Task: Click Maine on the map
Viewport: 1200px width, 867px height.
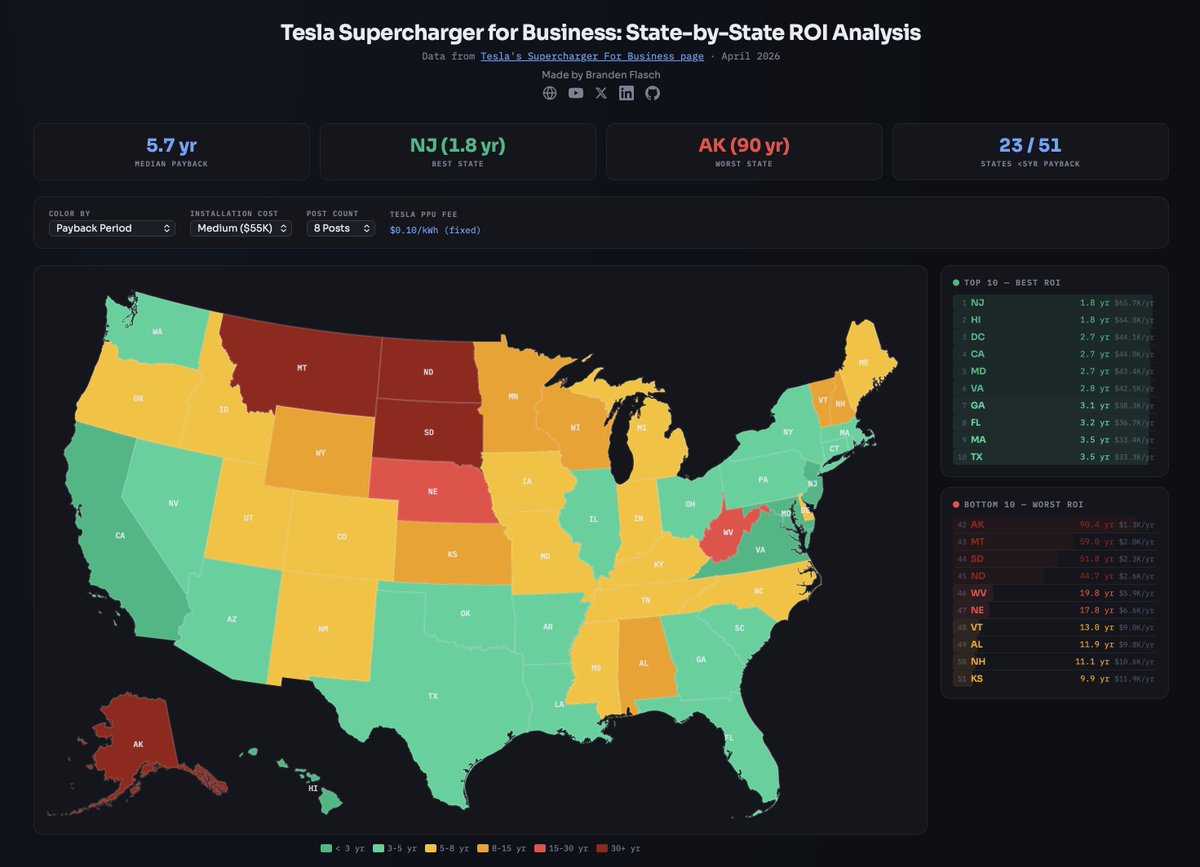Action: point(863,361)
